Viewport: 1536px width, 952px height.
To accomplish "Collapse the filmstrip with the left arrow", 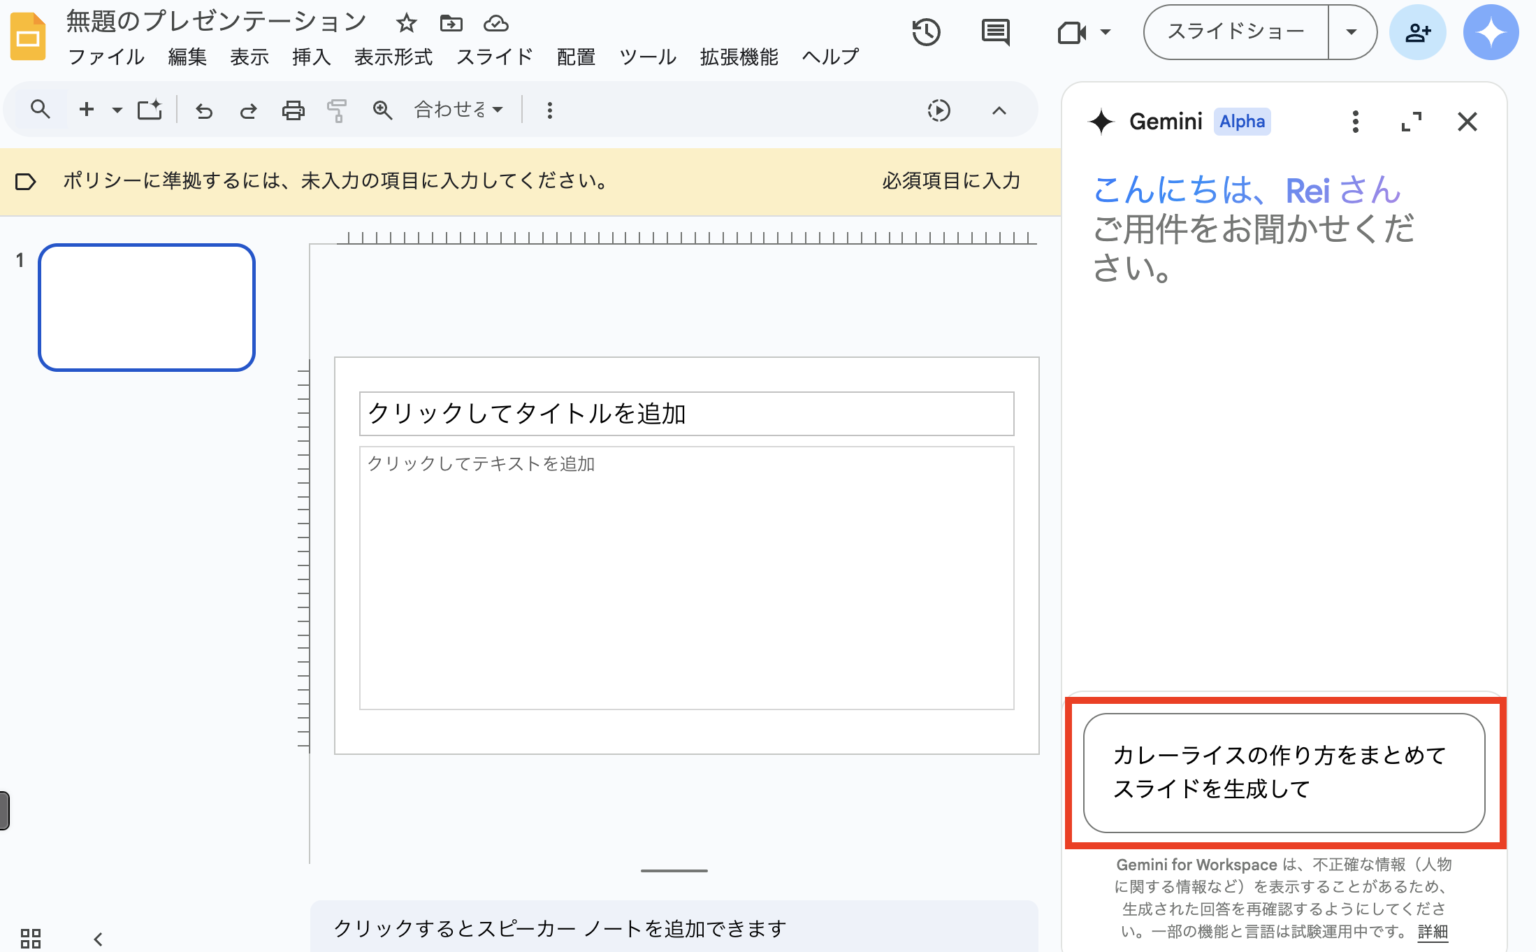I will coord(97,938).
